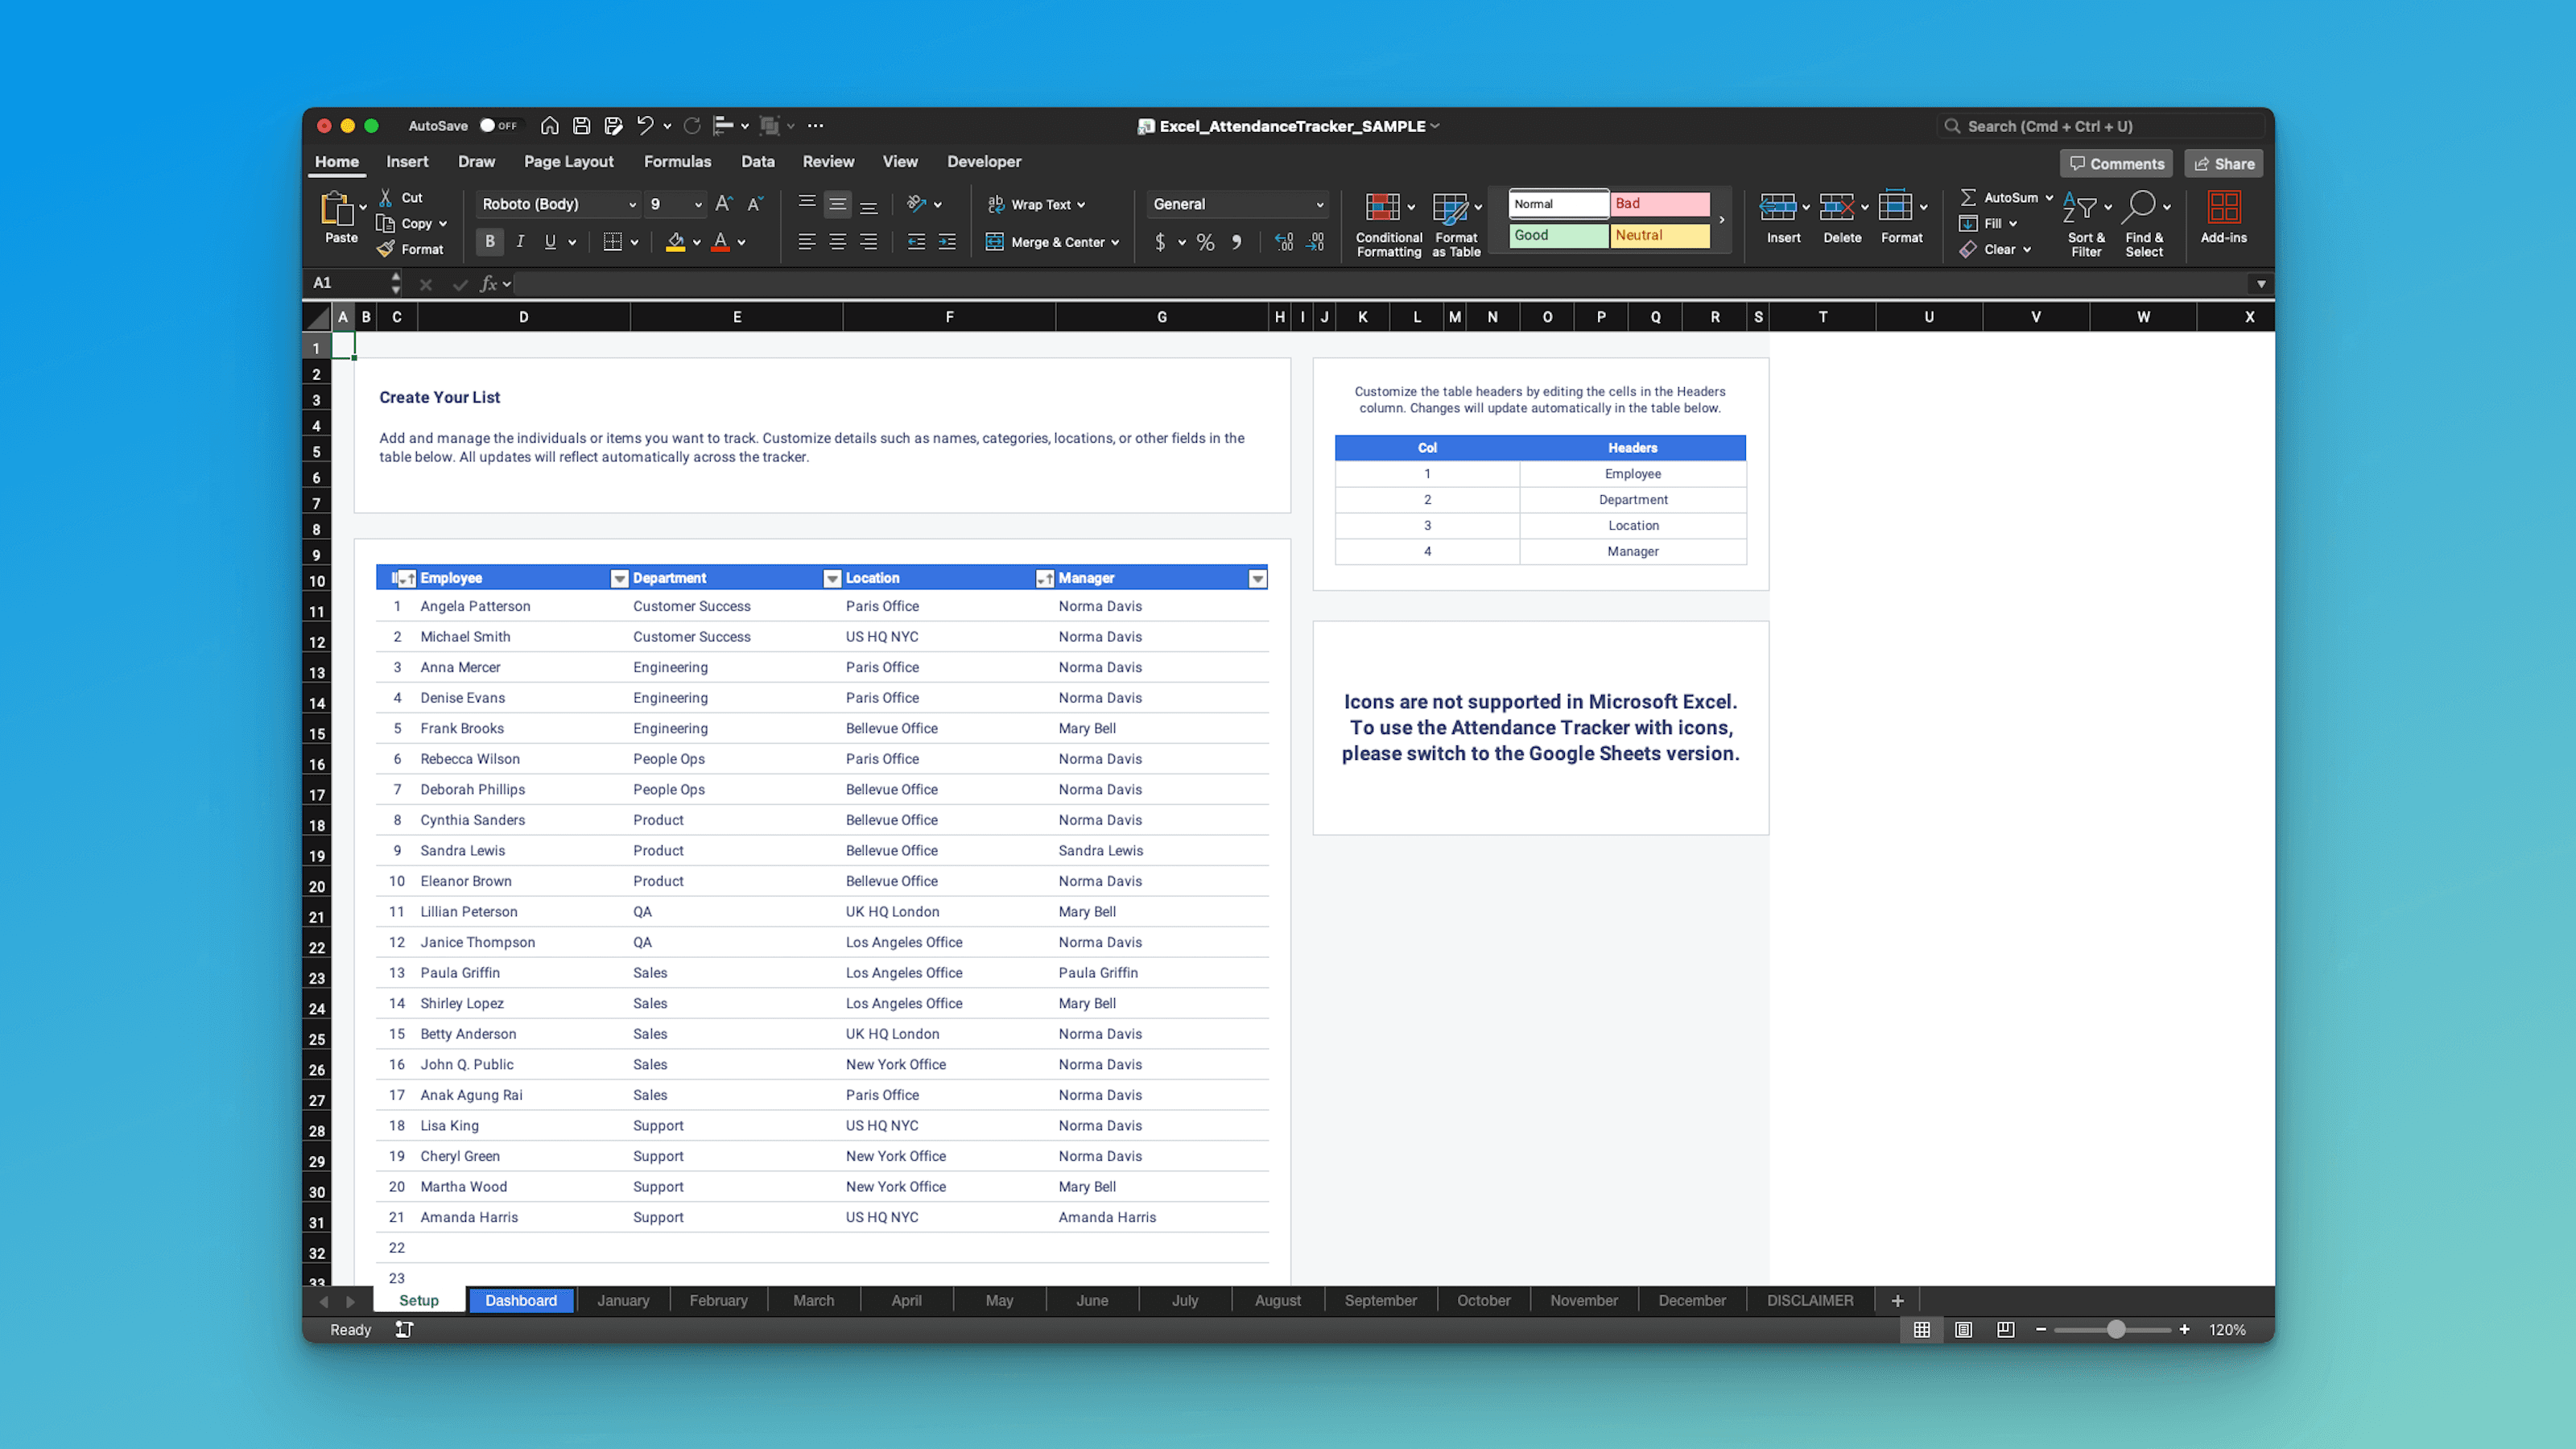Viewport: 2576px width, 1449px height.
Task: Click the Comments button
Action: (x=2116, y=163)
